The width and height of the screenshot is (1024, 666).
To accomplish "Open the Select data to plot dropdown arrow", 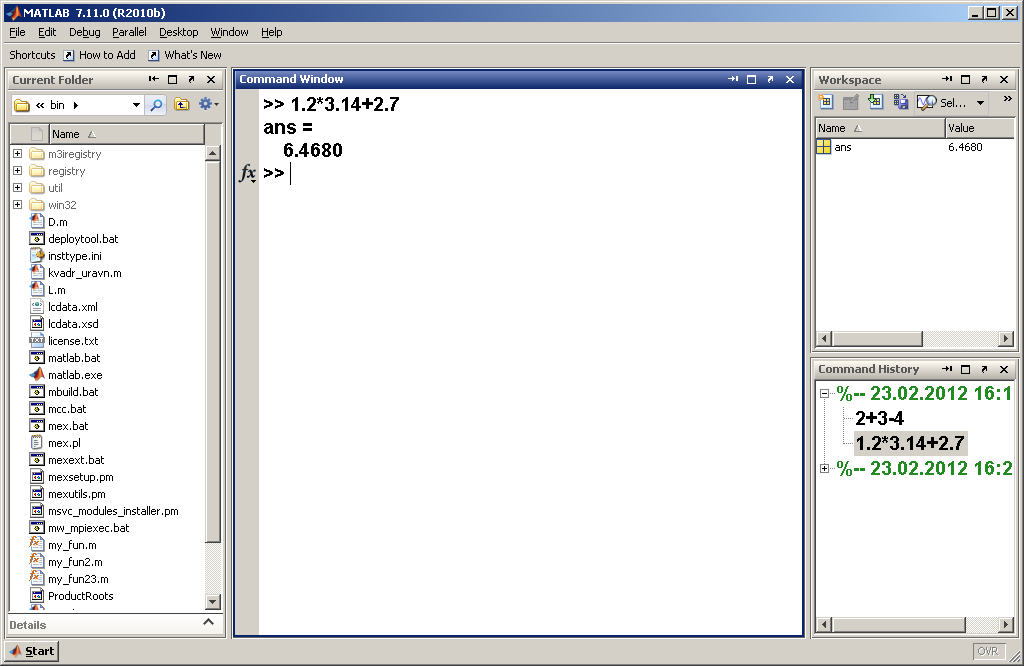I will coord(980,103).
